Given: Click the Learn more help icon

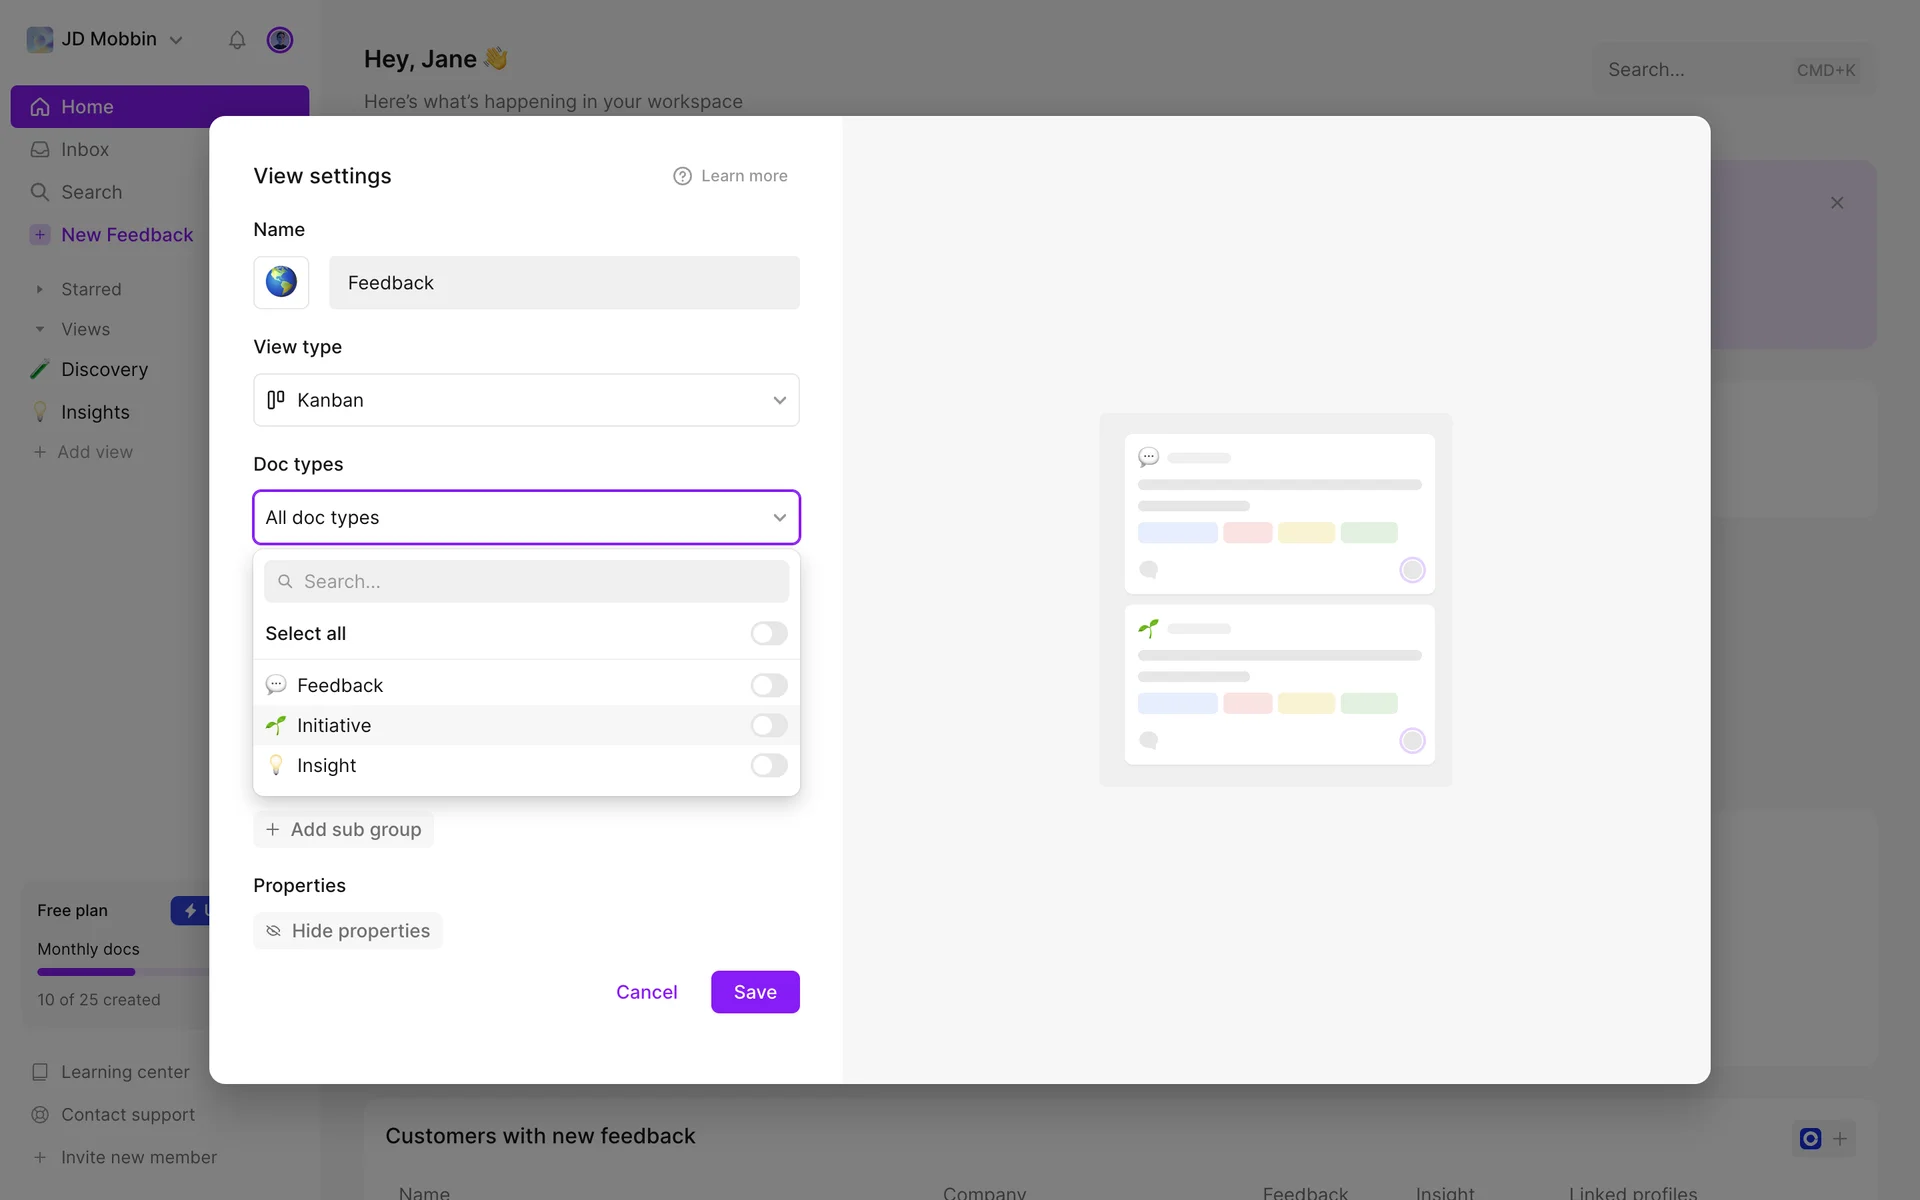Looking at the screenshot, I should [x=682, y=176].
